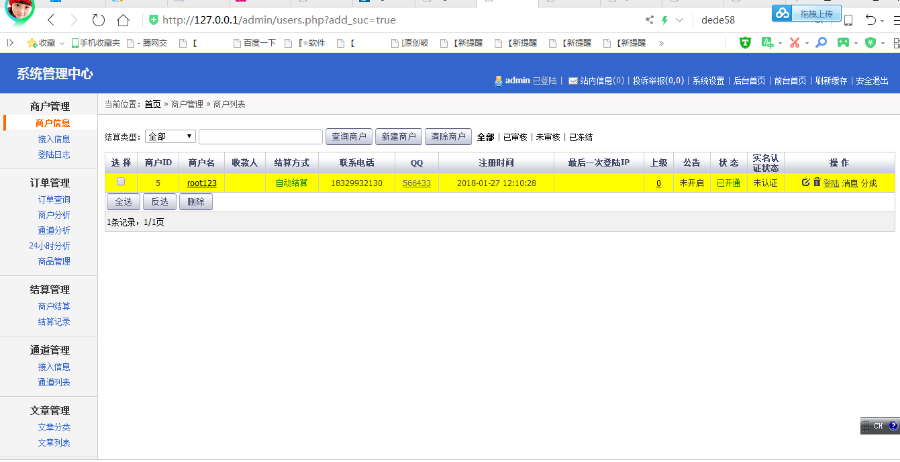Open the 结算类型 全部 dropdown
900x462 pixels.
(170, 137)
